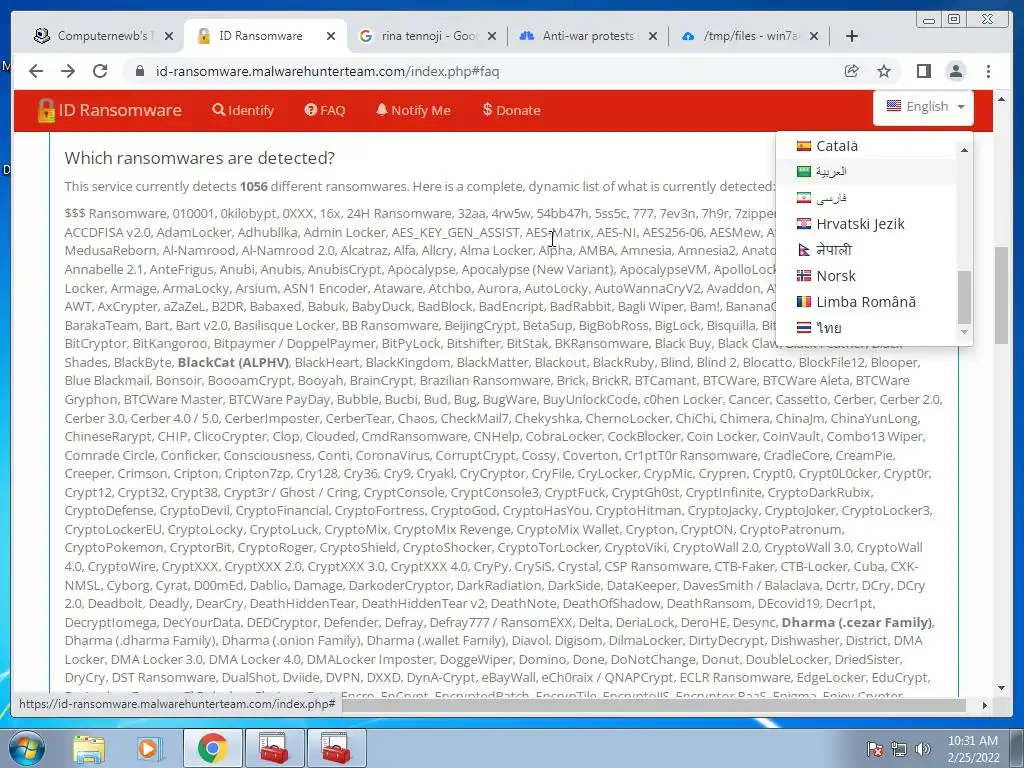Open the FAQ nav link
Image resolution: width=1024 pixels, height=768 pixels.
[x=325, y=110]
